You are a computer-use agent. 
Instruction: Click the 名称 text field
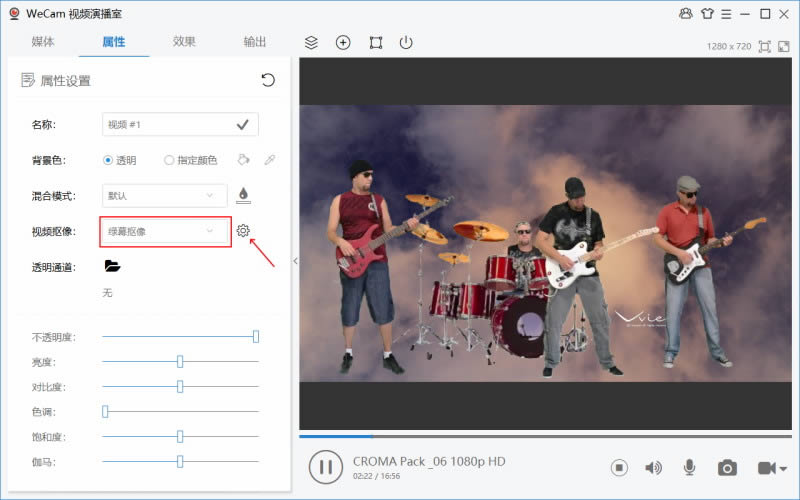pyautogui.click(x=180, y=124)
